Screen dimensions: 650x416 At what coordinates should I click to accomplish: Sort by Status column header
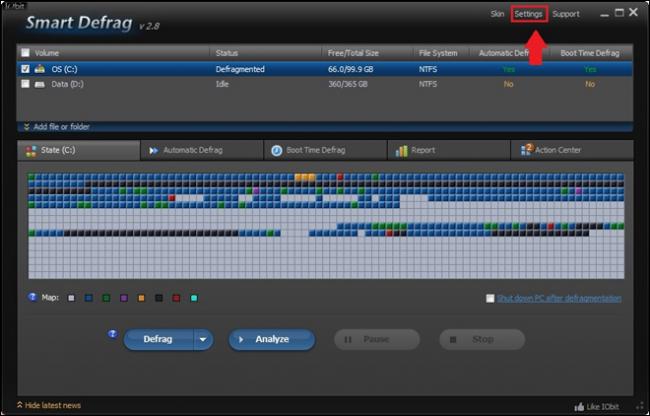click(x=227, y=53)
